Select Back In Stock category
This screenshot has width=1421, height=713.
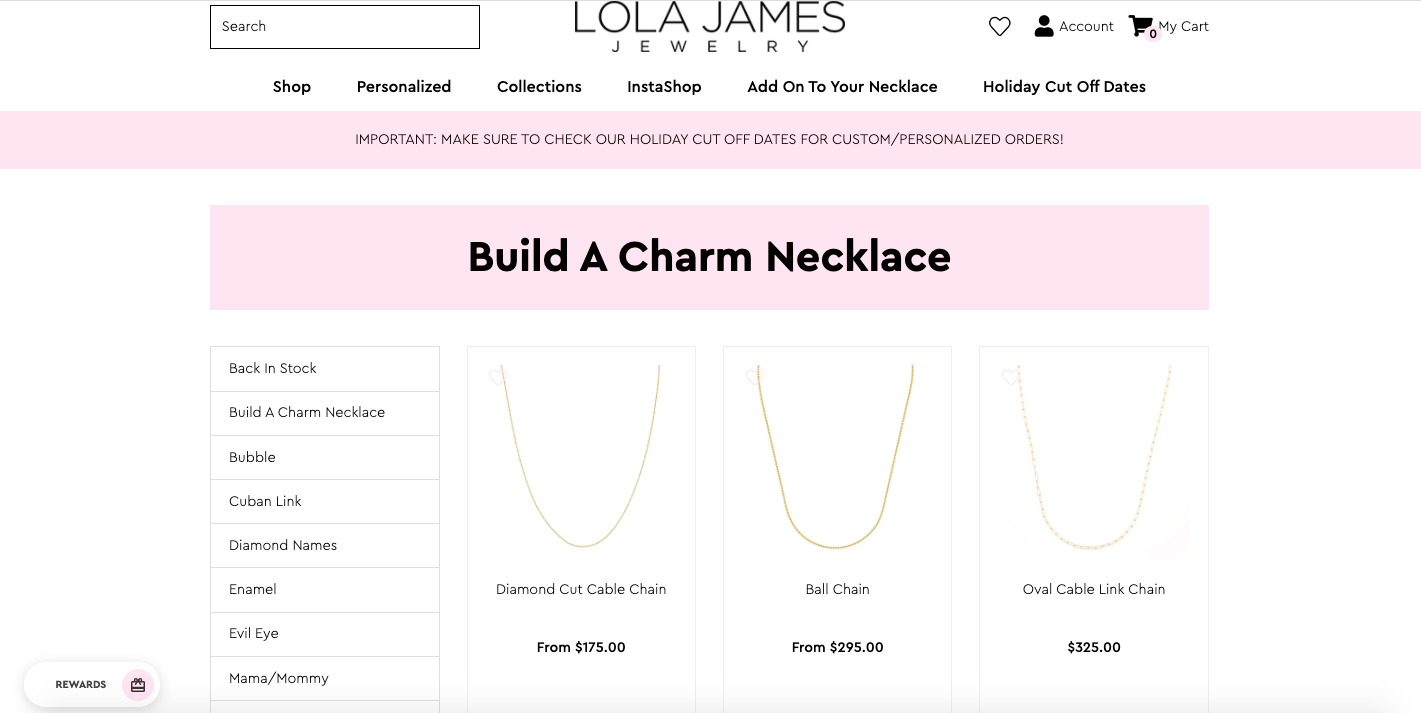[273, 369]
